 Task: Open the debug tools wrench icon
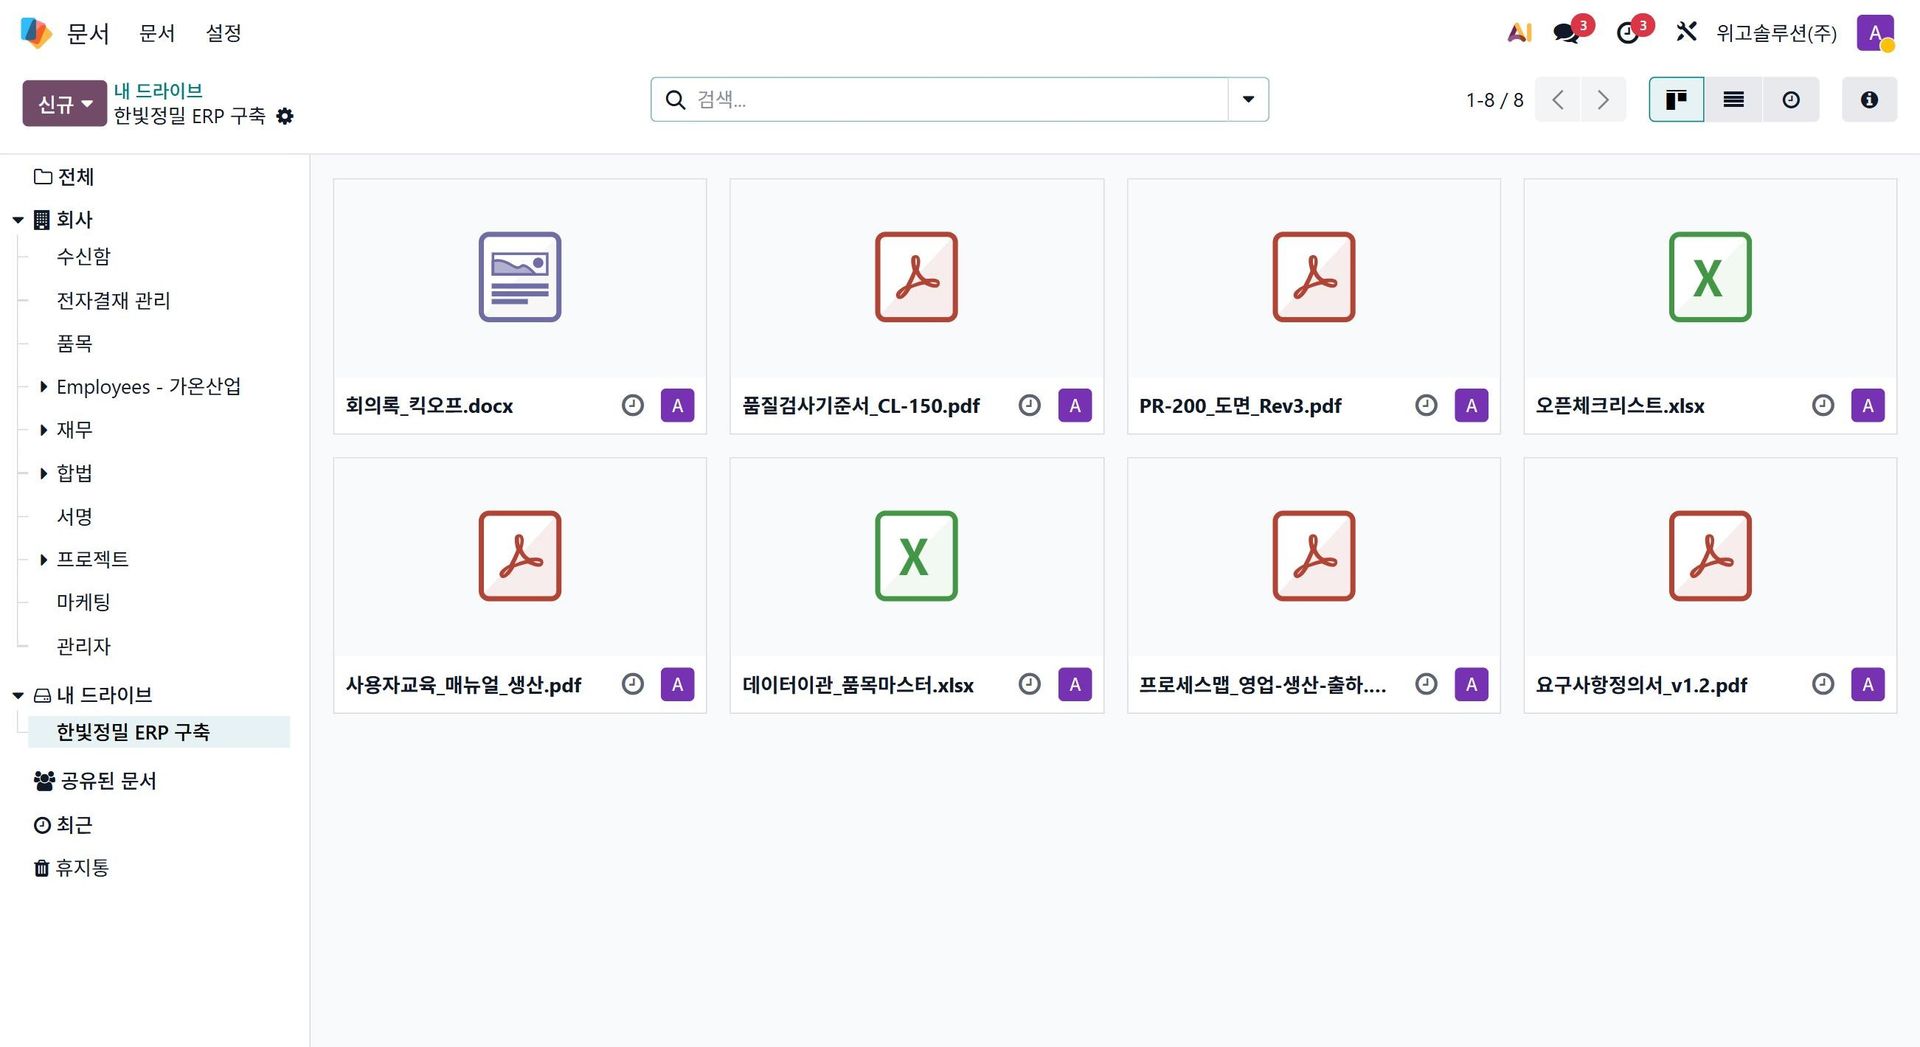[x=1686, y=32]
